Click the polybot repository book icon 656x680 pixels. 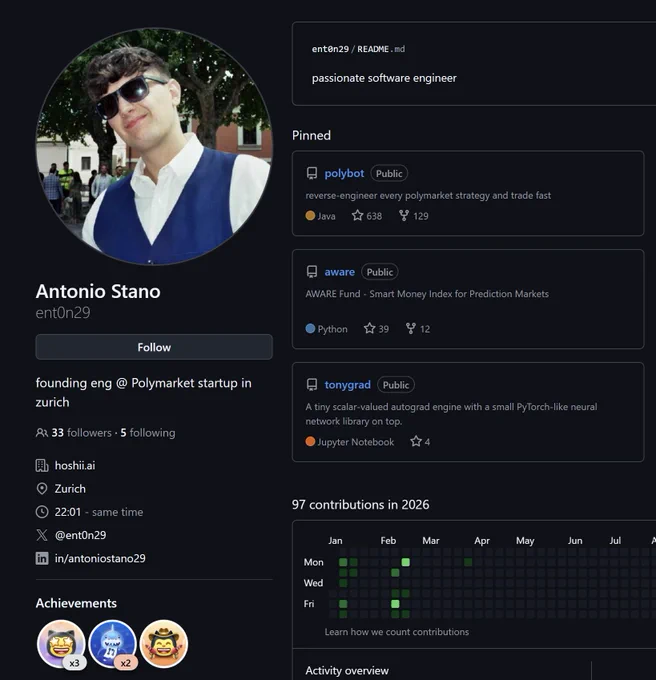[312, 173]
